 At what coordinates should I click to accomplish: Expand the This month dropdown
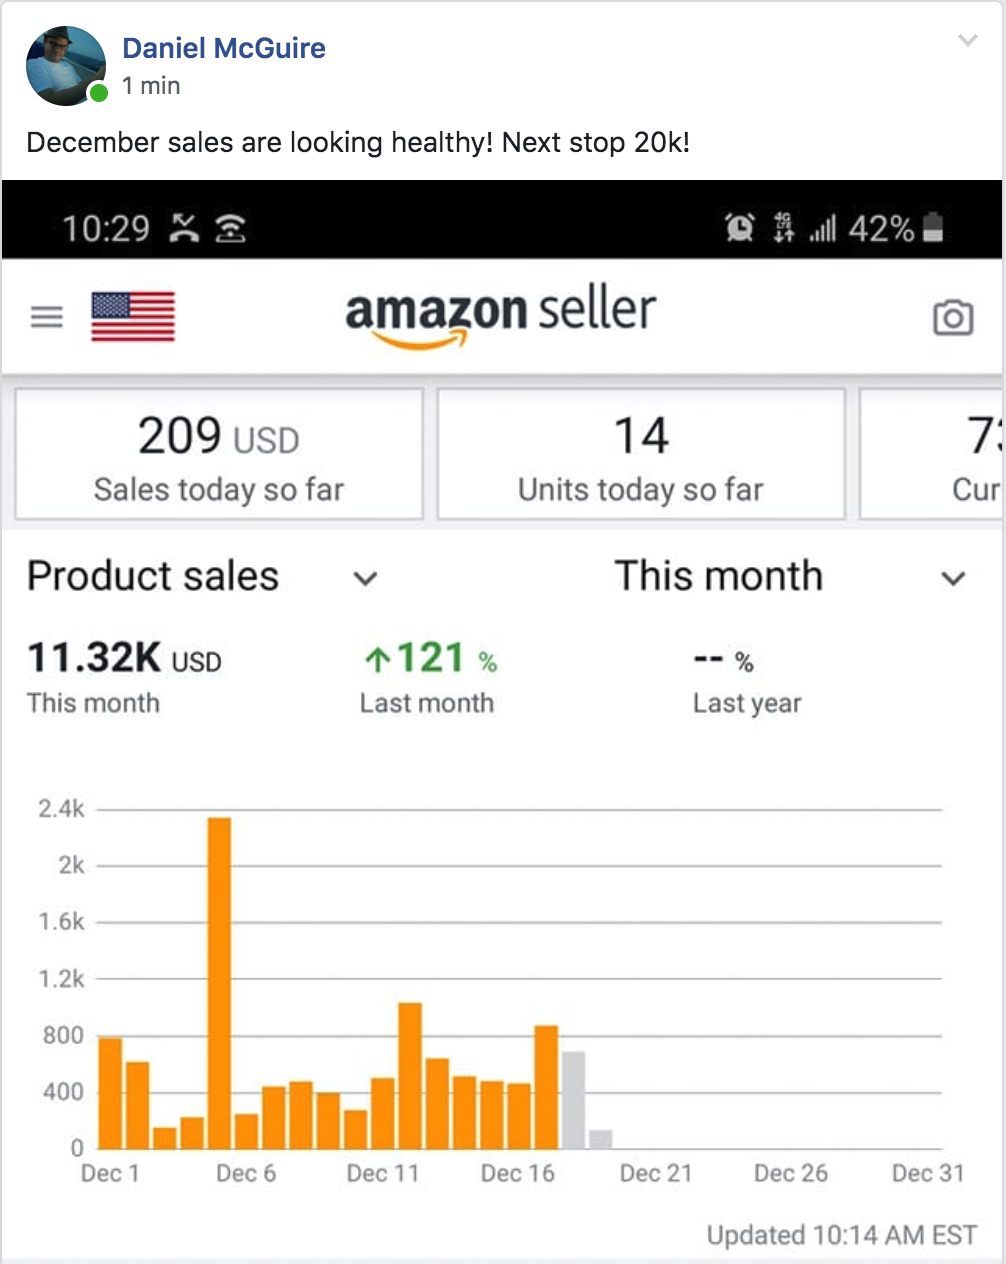[x=954, y=578]
